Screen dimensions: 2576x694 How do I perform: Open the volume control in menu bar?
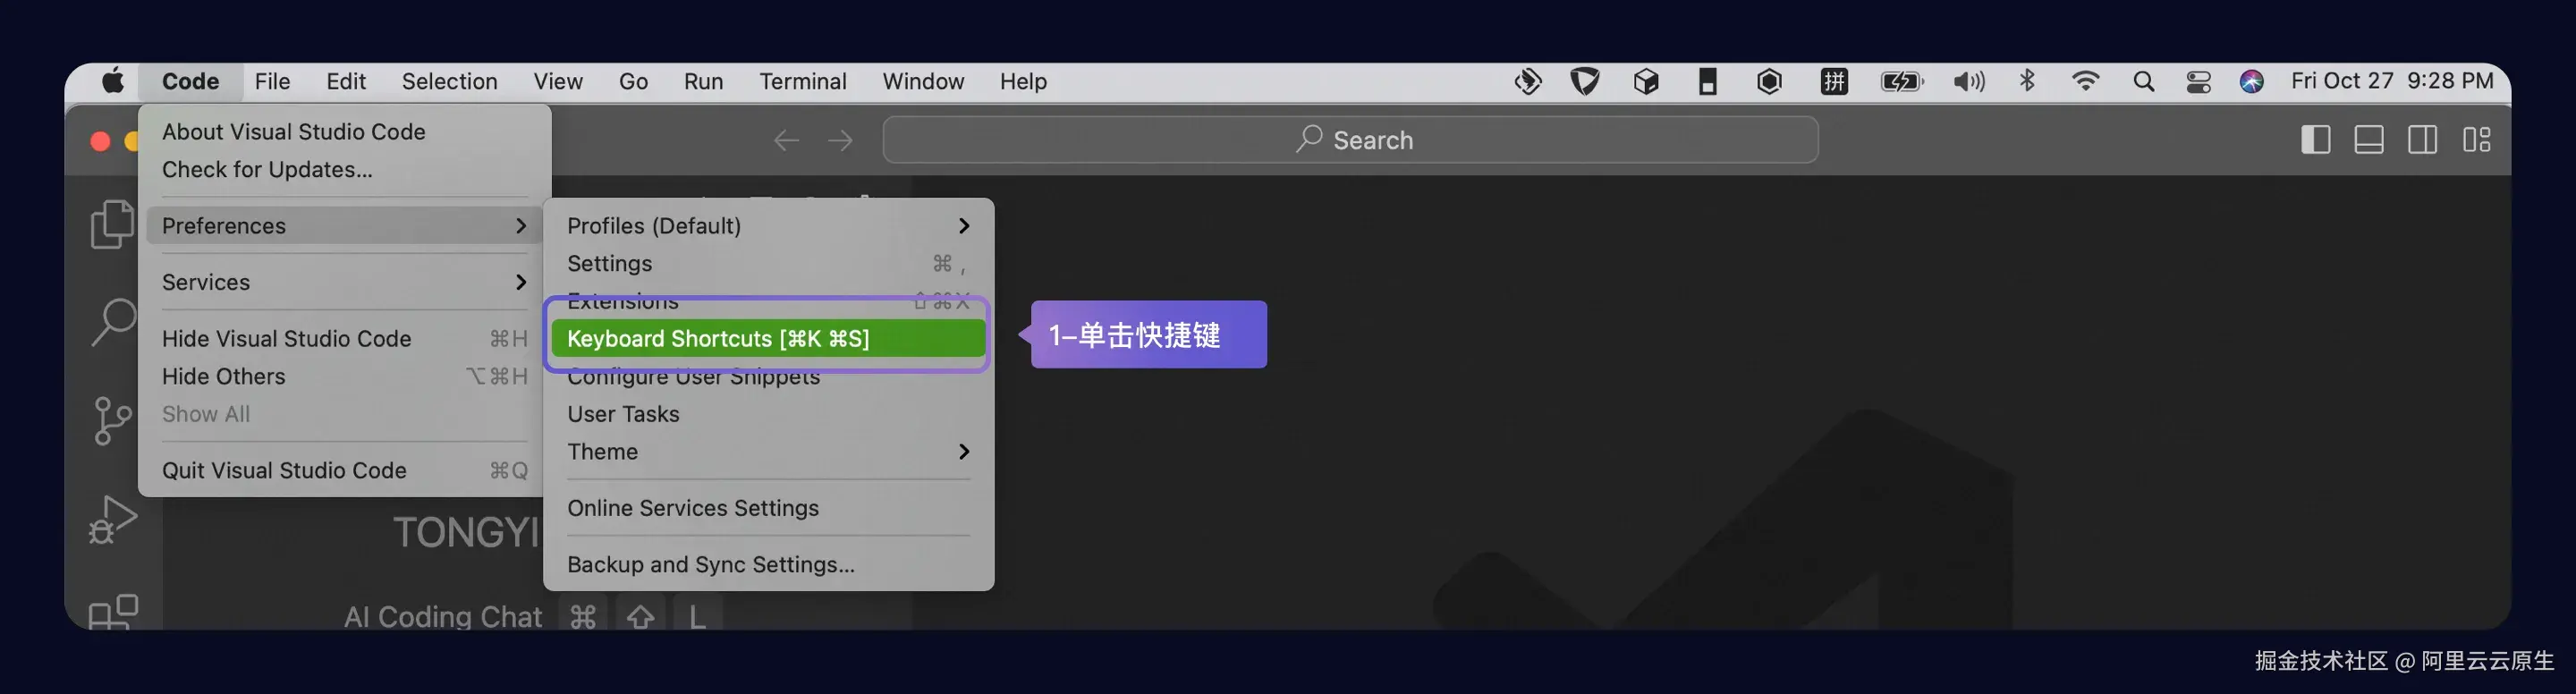(1969, 82)
